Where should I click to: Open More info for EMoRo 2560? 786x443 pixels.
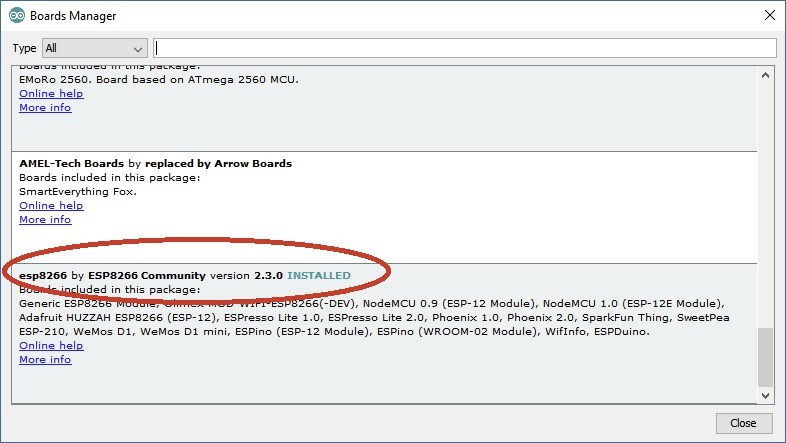tap(45, 107)
